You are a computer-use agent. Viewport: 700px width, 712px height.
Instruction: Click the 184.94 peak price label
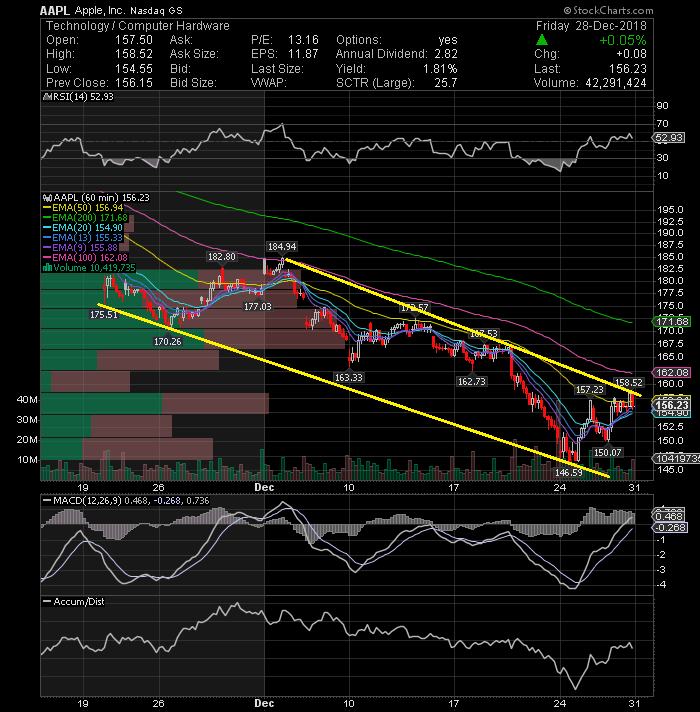282,247
